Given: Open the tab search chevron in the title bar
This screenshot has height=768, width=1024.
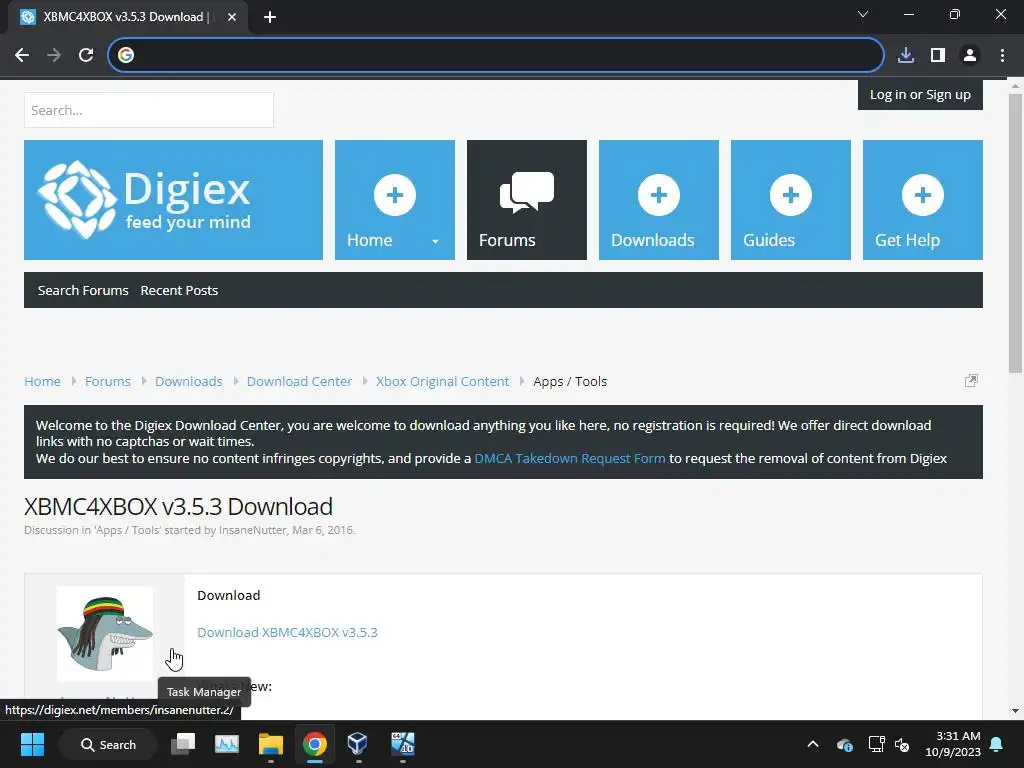Looking at the screenshot, I should click(863, 14).
